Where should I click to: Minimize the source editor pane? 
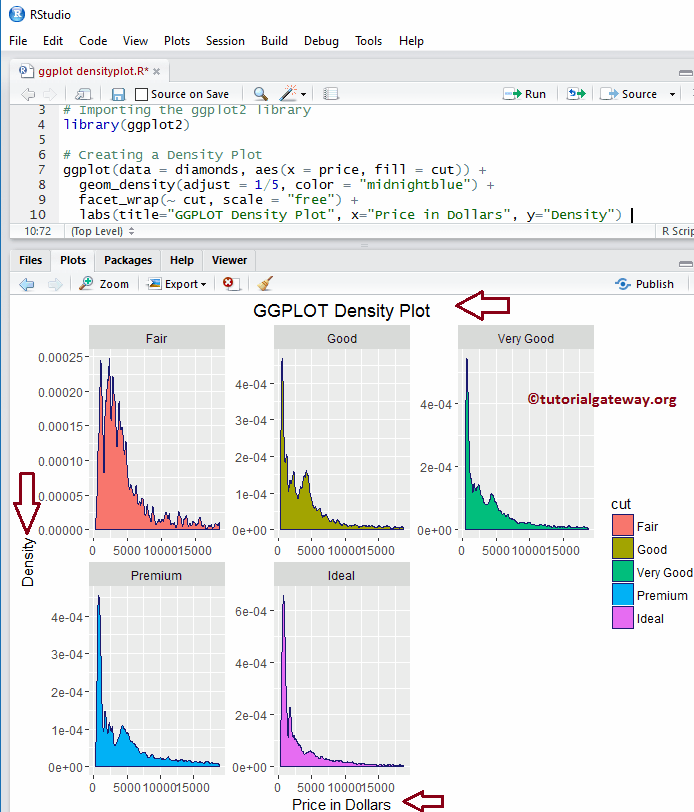685,73
